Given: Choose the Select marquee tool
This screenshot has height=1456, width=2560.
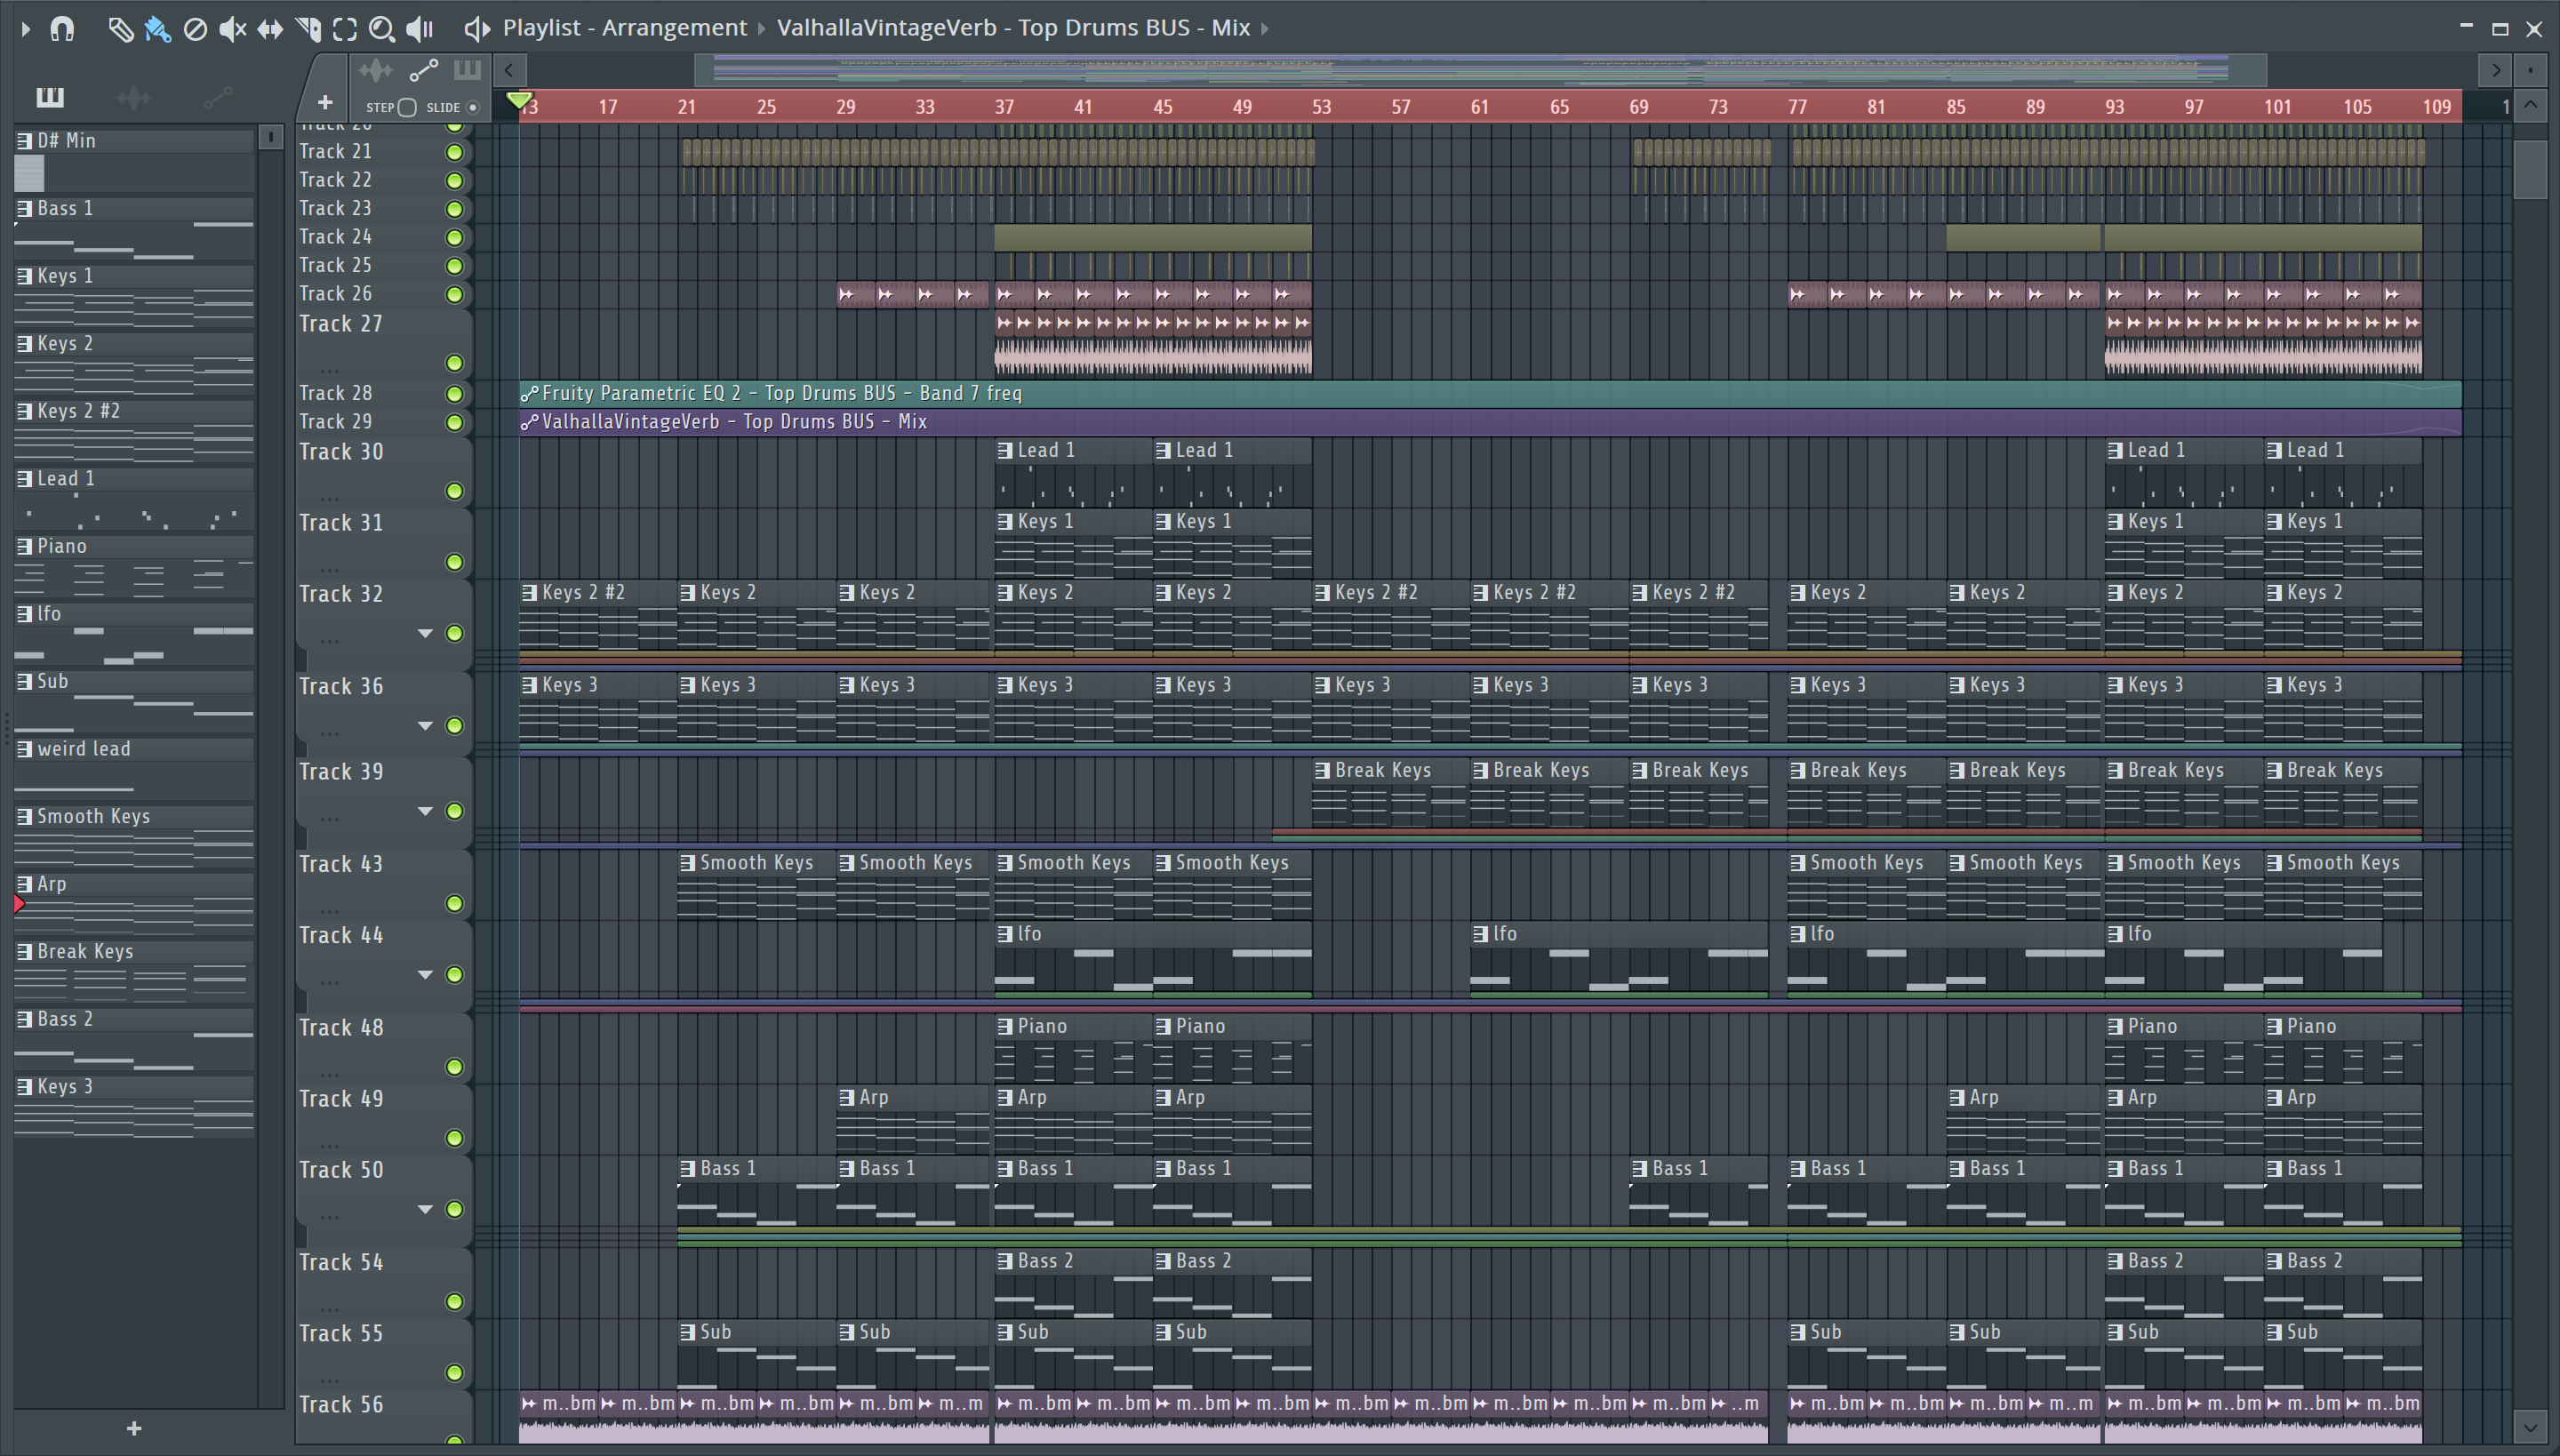Looking at the screenshot, I should [x=345, y=29].
